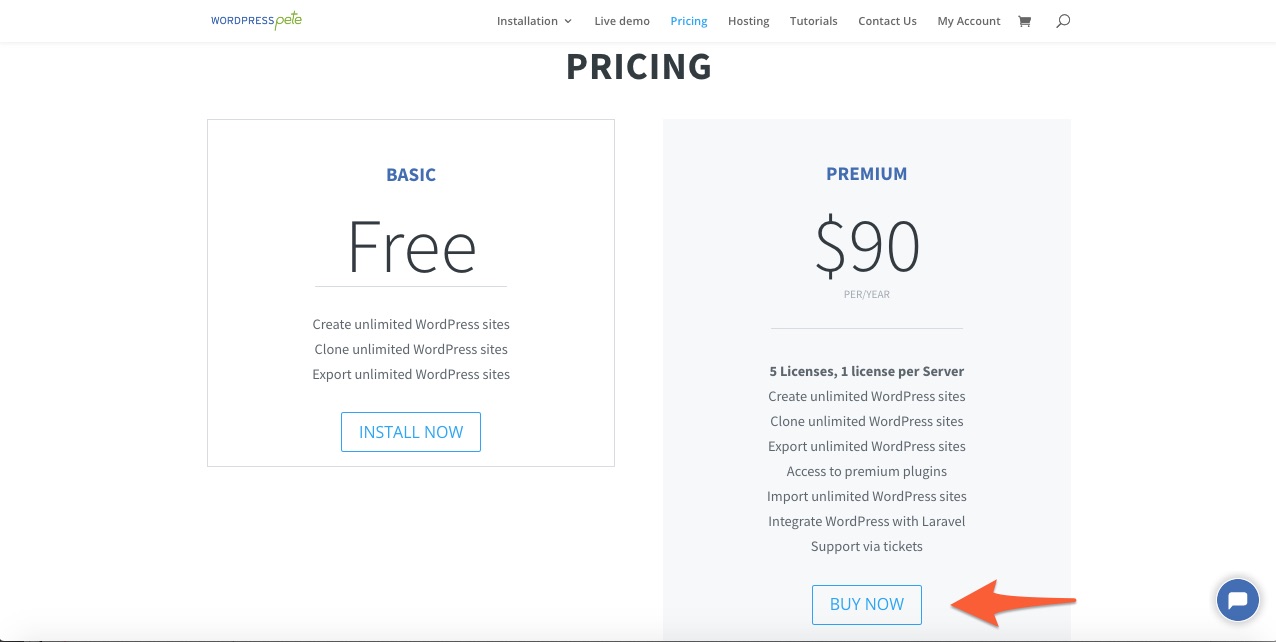Click the PRICING page title

tap(639, 67)
